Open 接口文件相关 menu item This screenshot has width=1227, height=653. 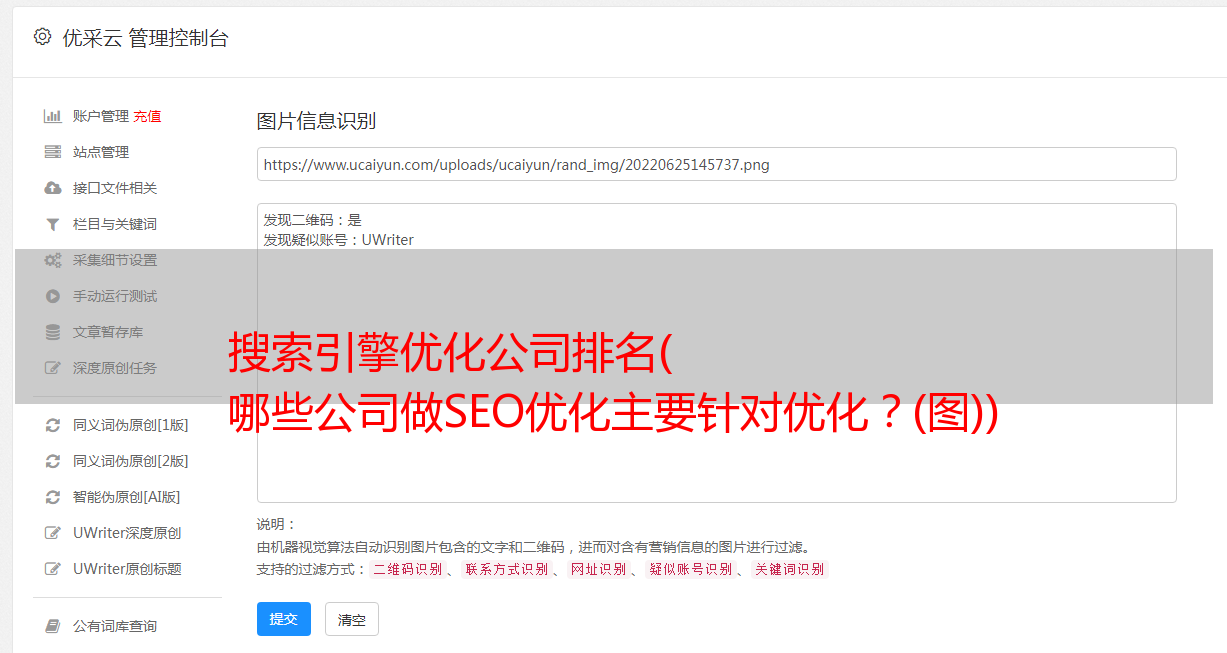(115, 188)
